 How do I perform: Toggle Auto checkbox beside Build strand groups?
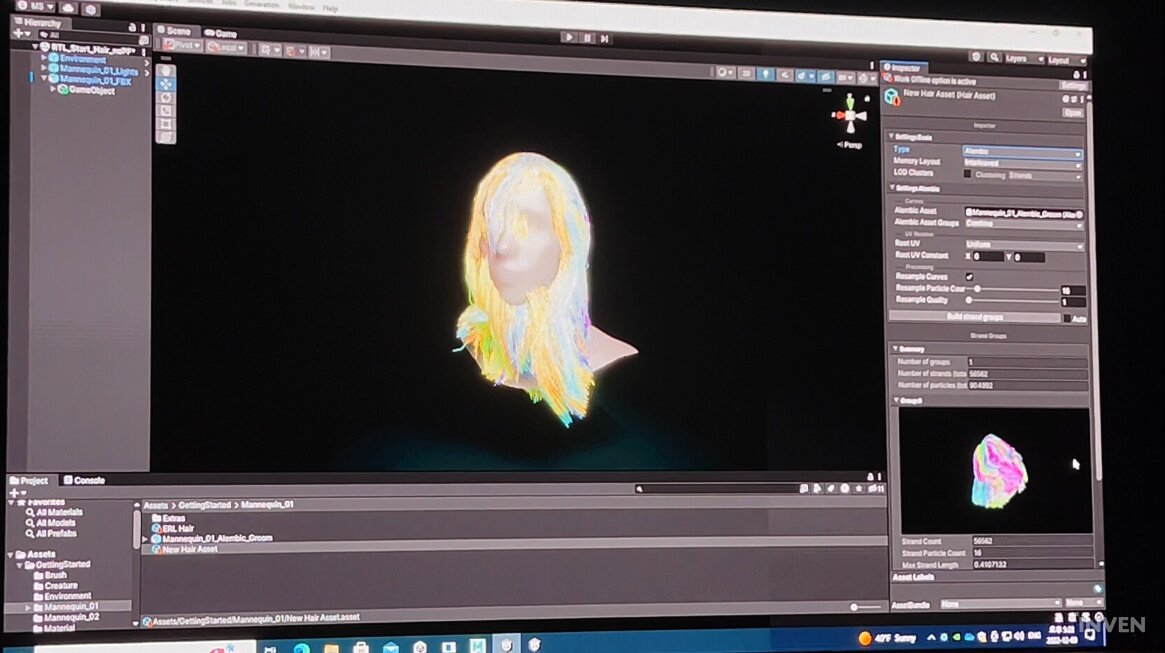(1067, 319)
